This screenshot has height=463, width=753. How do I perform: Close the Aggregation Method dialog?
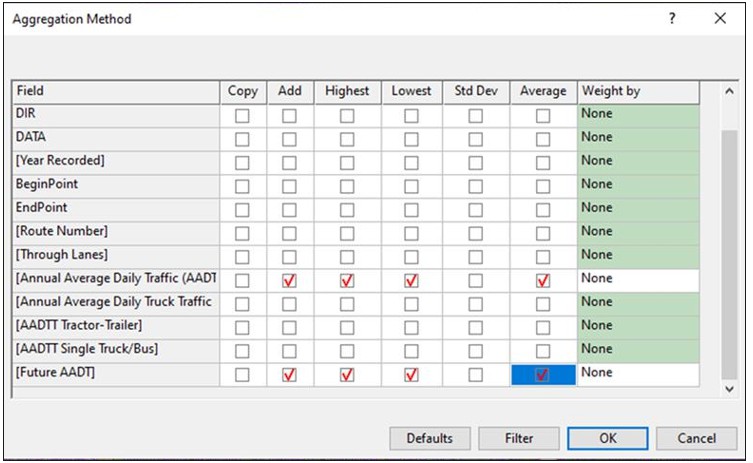[719, 18]
